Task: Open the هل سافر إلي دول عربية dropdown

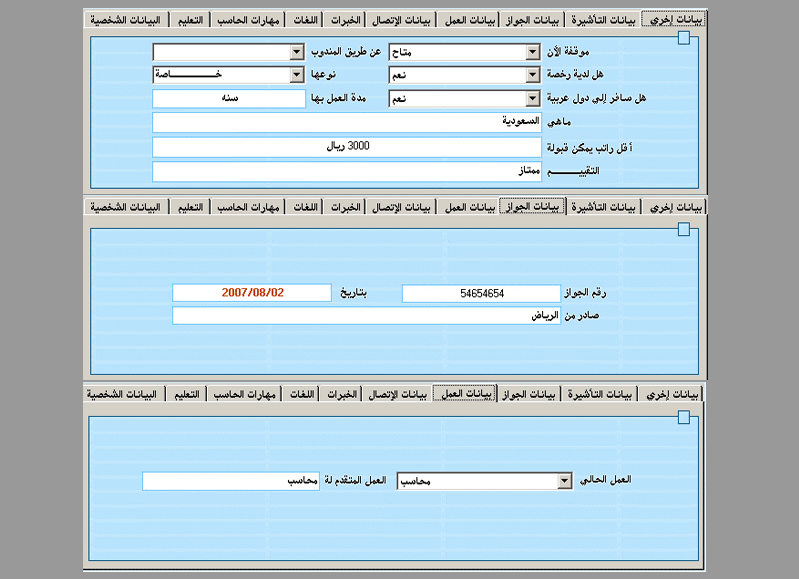Action: pos(464,98)
